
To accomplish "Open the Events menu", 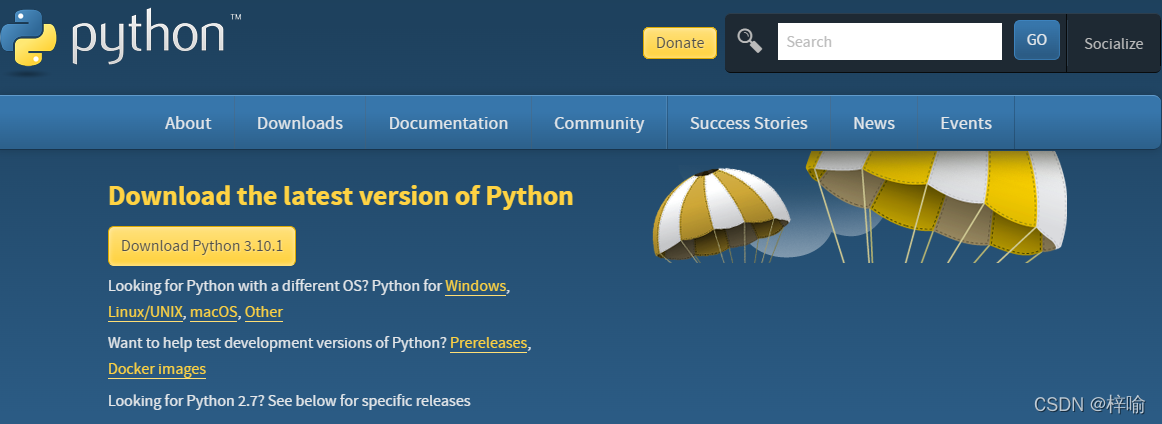I will tap(966, 123).
